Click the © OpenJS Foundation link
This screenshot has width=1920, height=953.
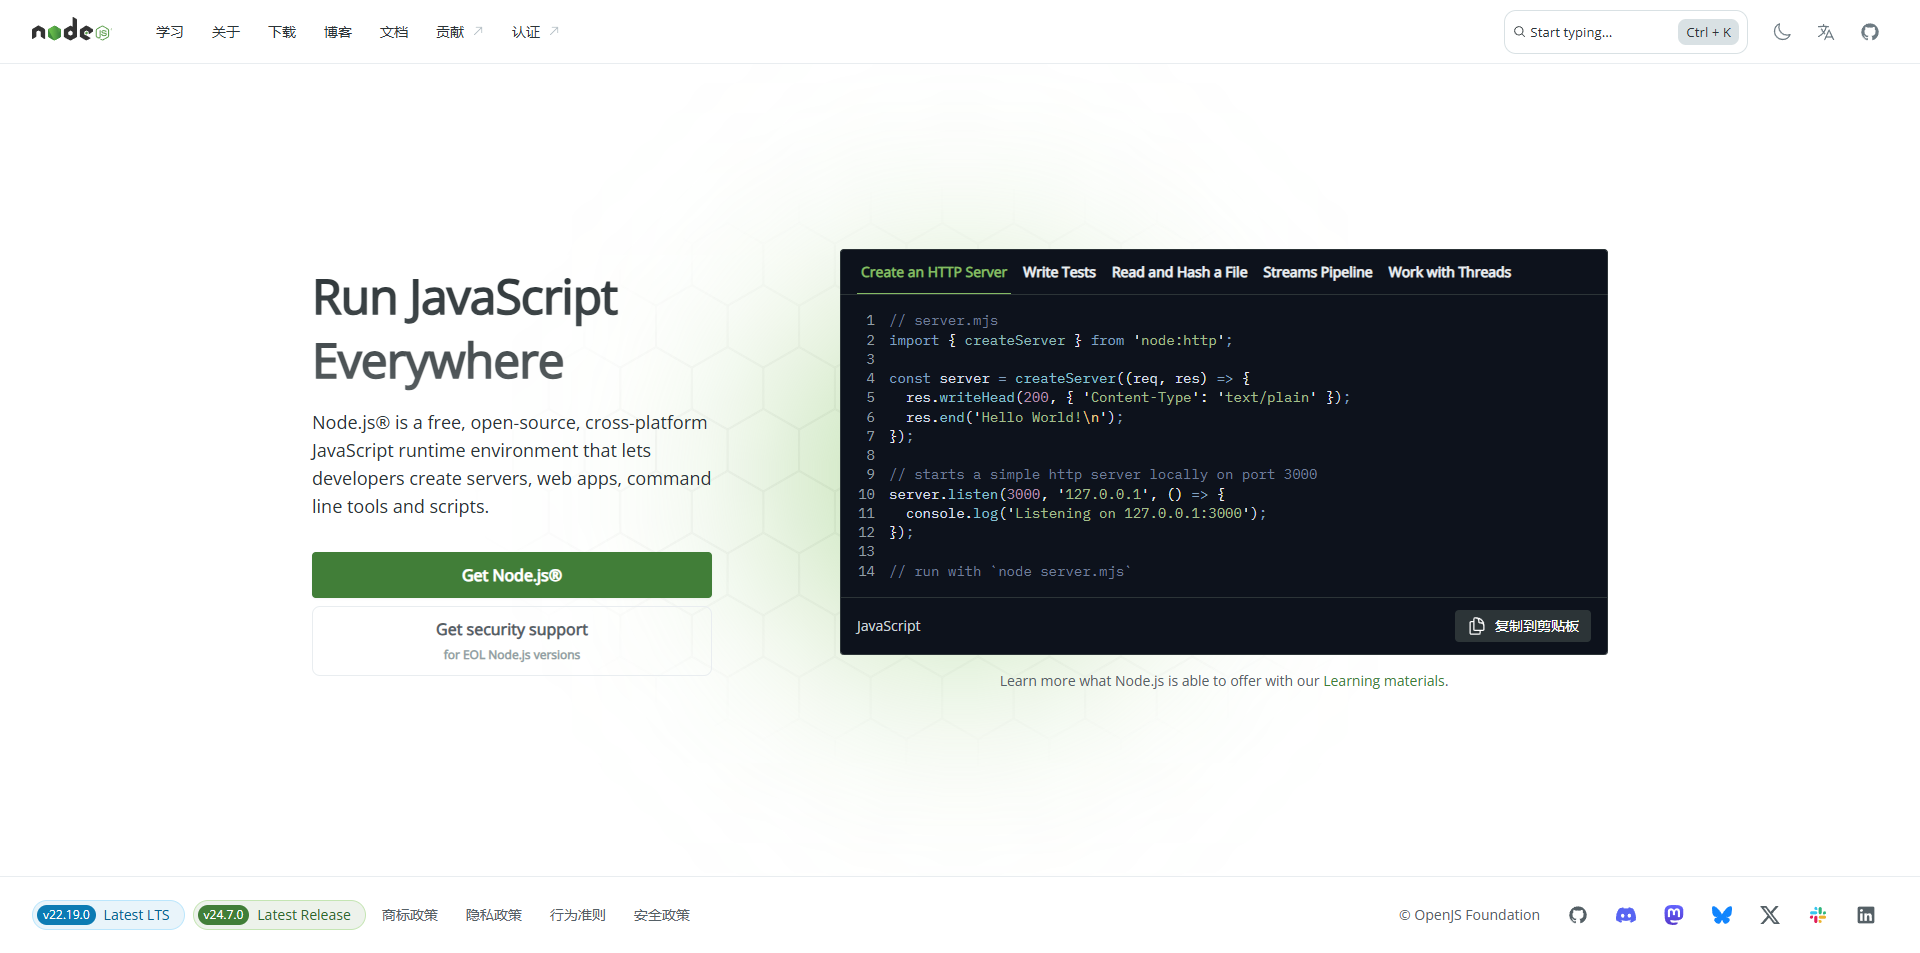pos(1469,915)
